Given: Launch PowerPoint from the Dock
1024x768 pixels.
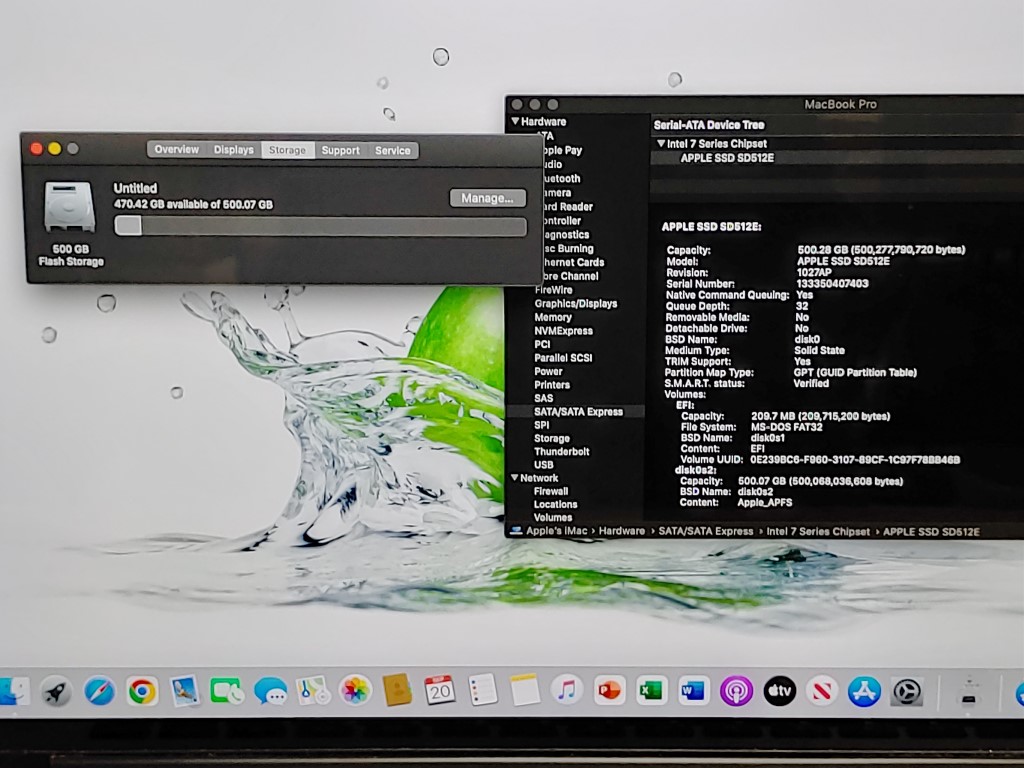Looking at the screenshot, I should pyautogui.click(x=609, y=691).
